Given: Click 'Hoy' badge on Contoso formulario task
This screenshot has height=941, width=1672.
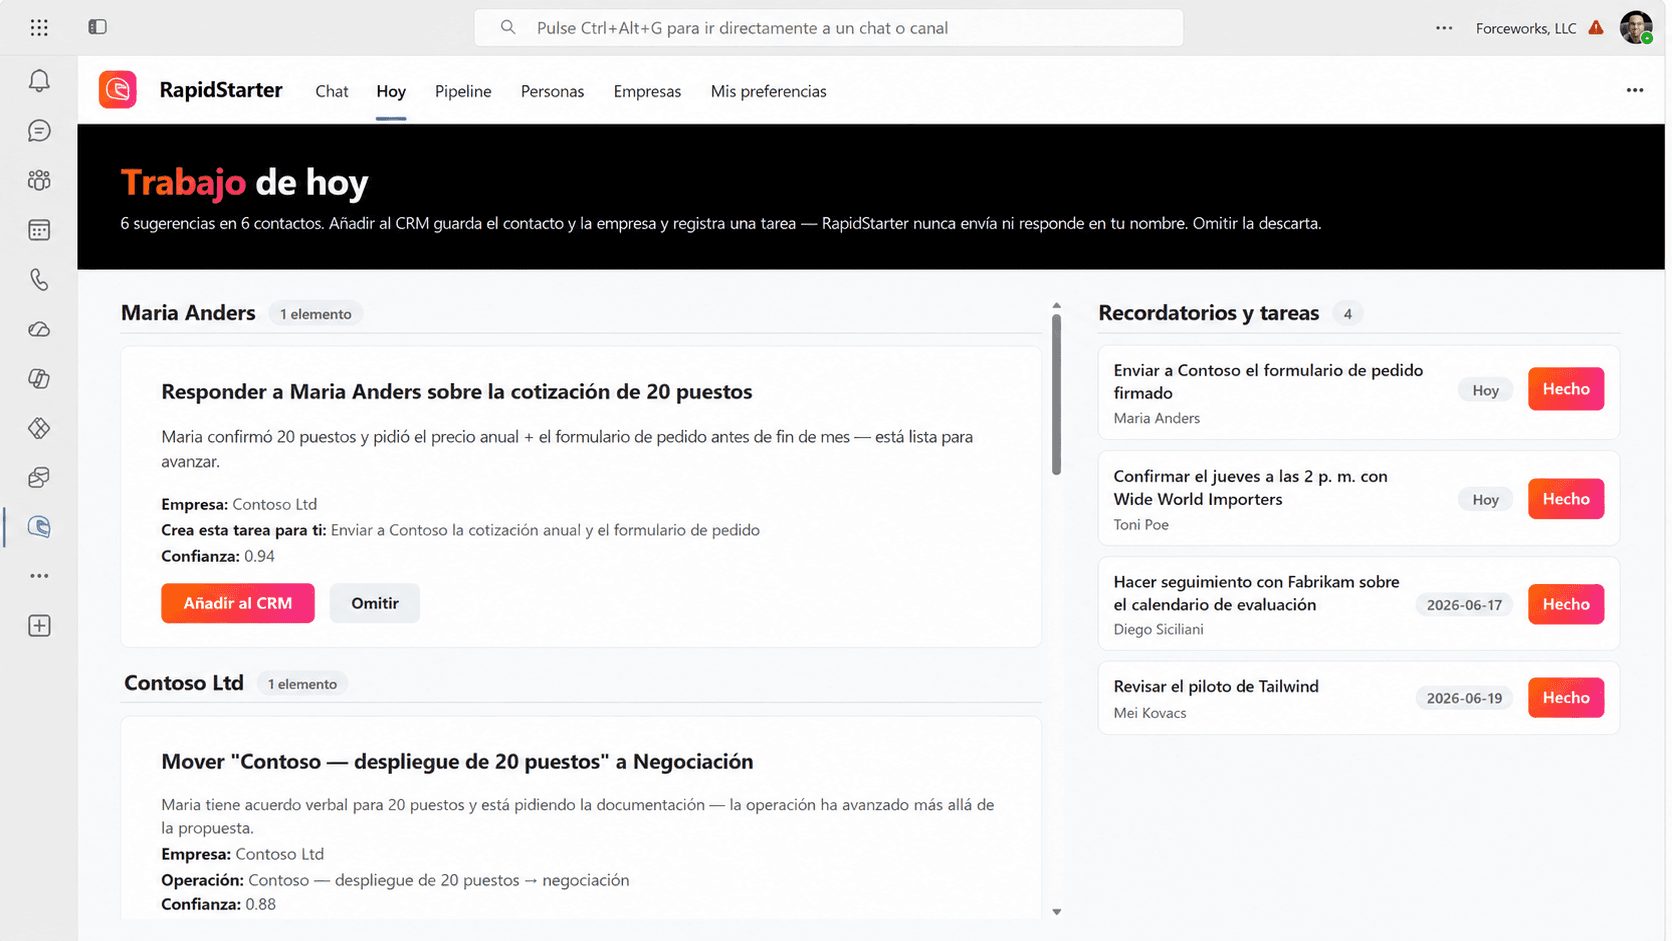Looking at the screenshot, I should (1485, 390).
